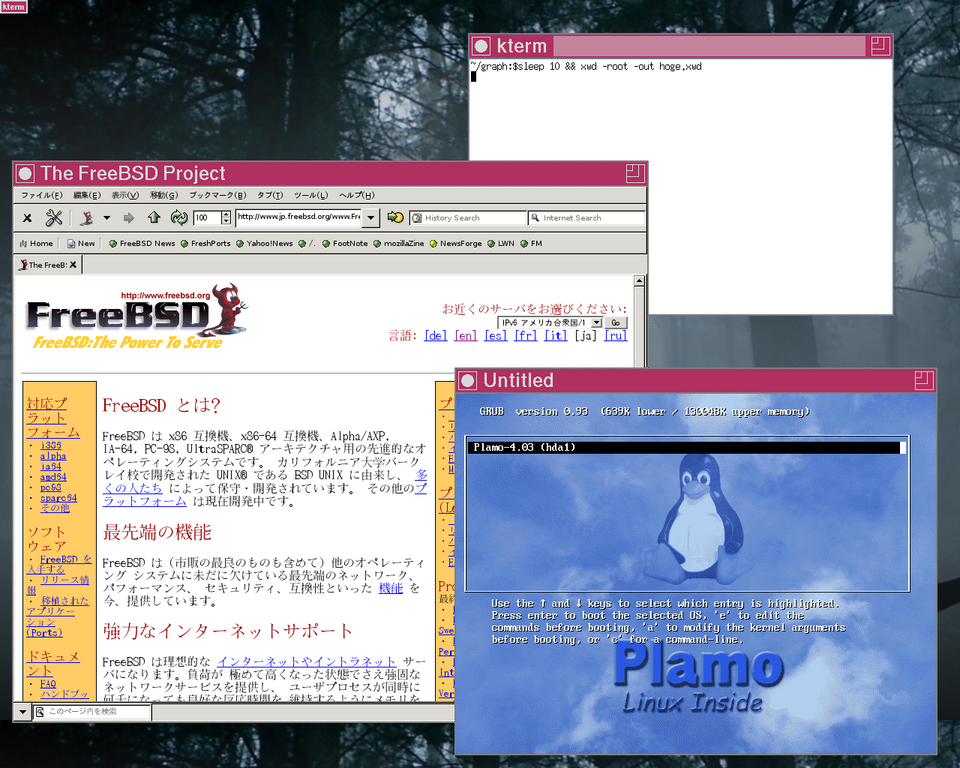Open the FreshPorts bookmark
The width and height of the screenshot is (960, 768).
206,243
